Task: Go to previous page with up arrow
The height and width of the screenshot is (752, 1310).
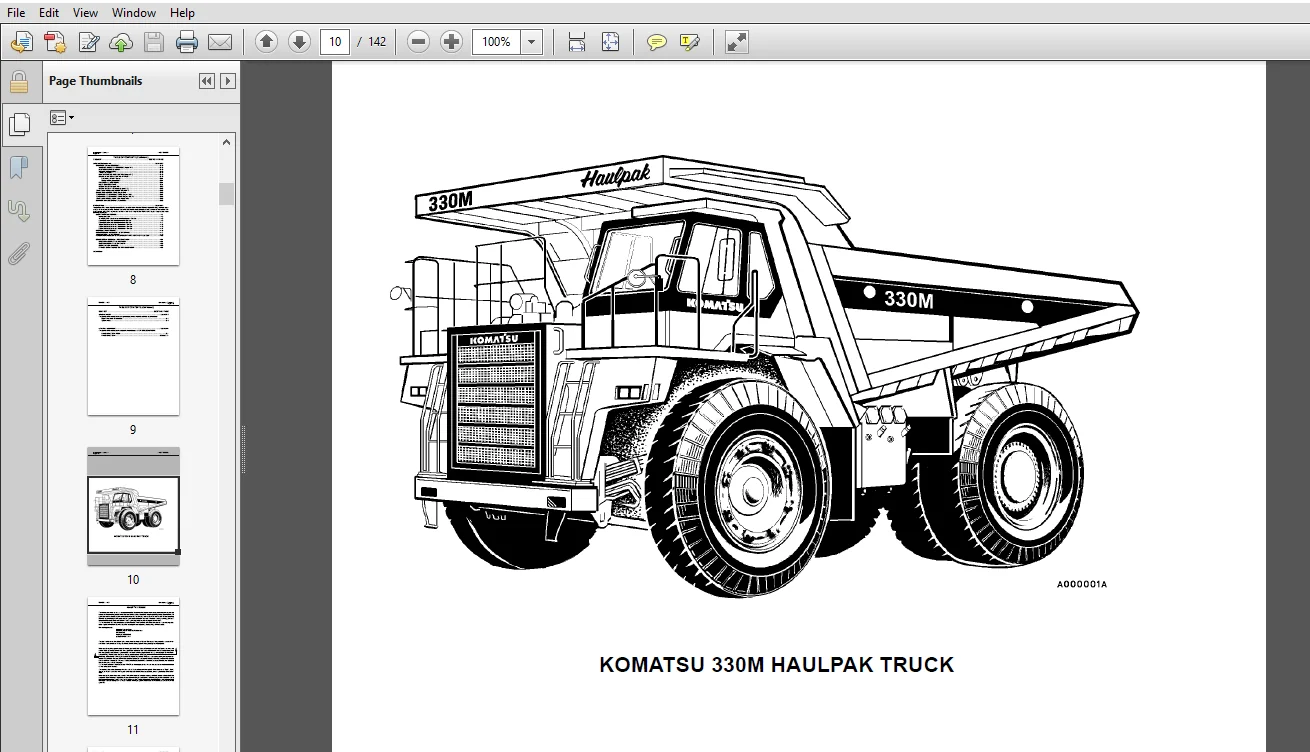Action: coord(266,42)
